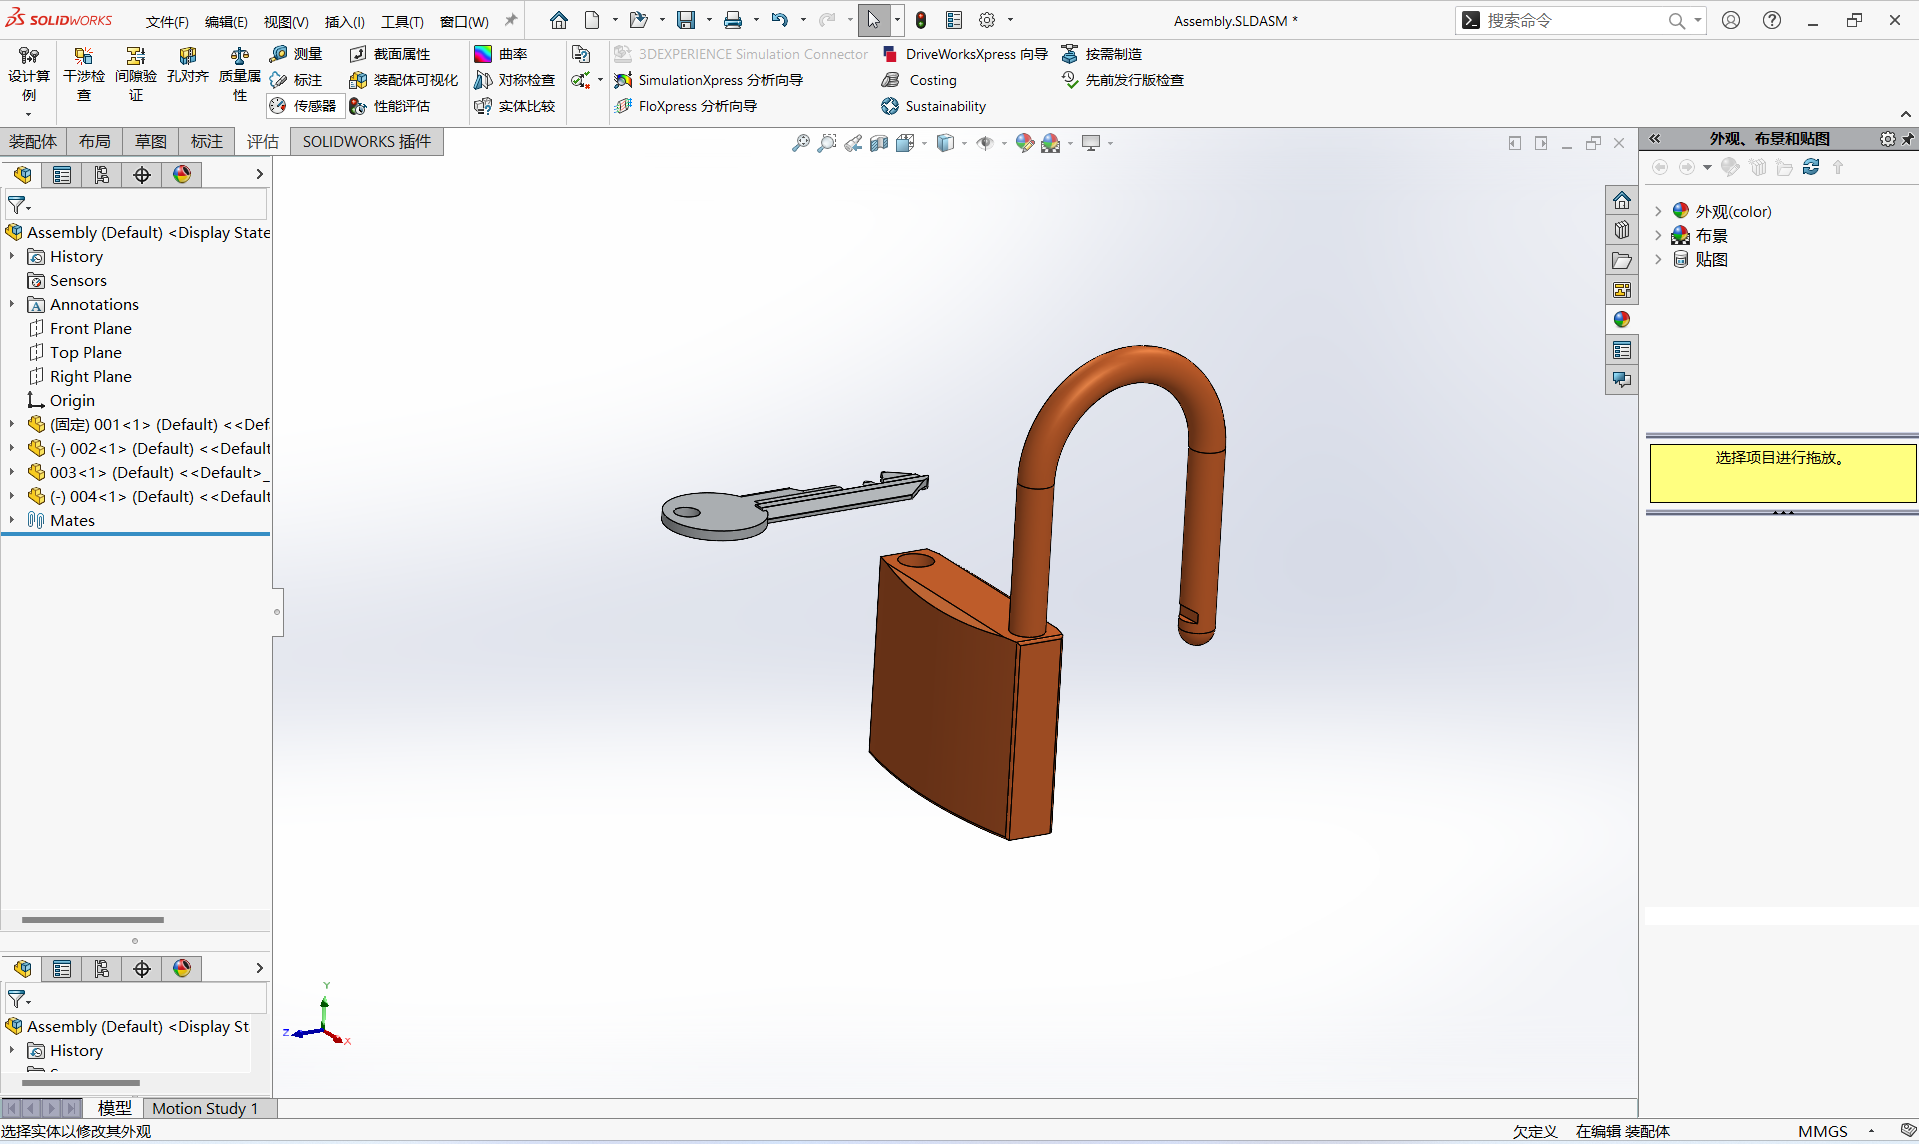This screenshot has width=1919, height=1144.
Task: Open the 质量属性 mass properties tool
Action: click(x=240, y=73)
